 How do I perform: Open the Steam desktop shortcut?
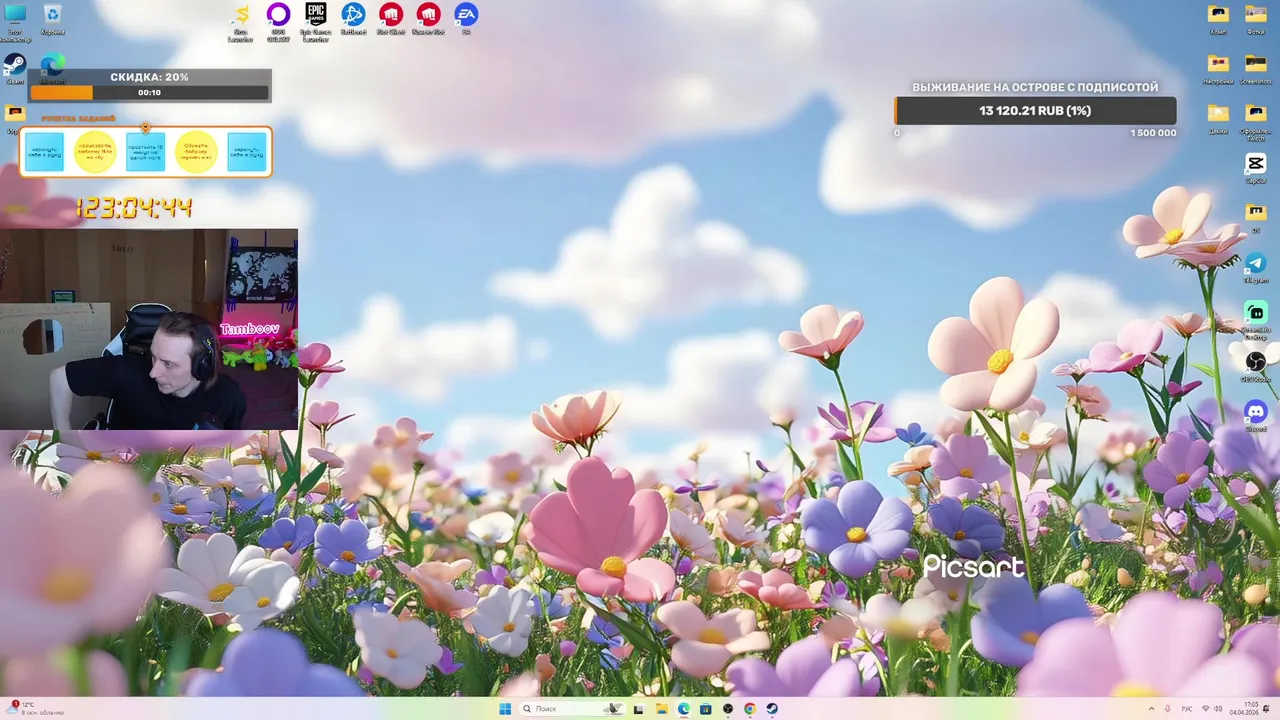point(15,68)
